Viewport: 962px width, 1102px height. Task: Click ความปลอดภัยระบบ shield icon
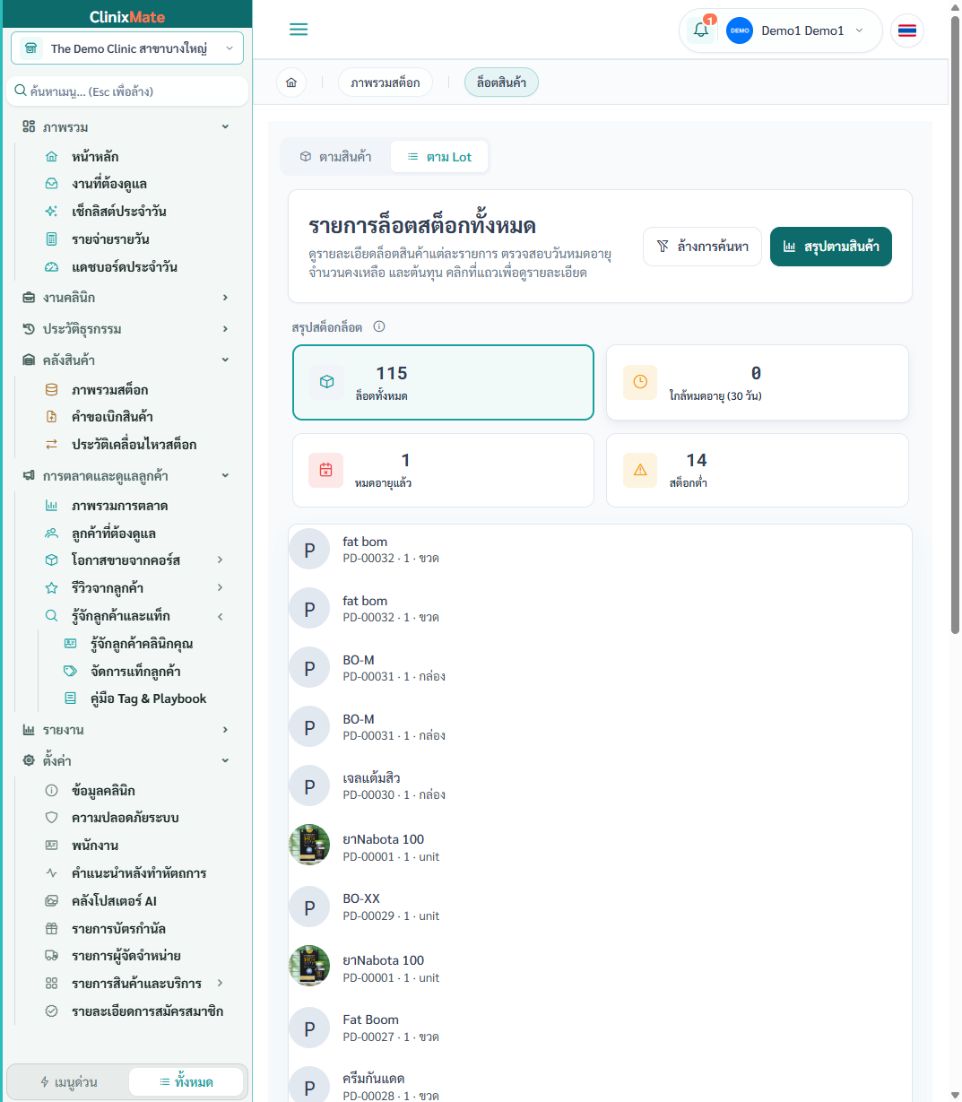(51, 818)
